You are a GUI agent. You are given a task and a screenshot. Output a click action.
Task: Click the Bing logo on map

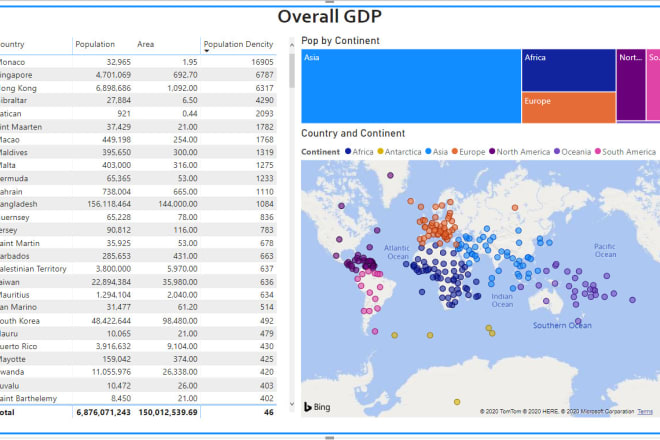[x=317, y=407]
